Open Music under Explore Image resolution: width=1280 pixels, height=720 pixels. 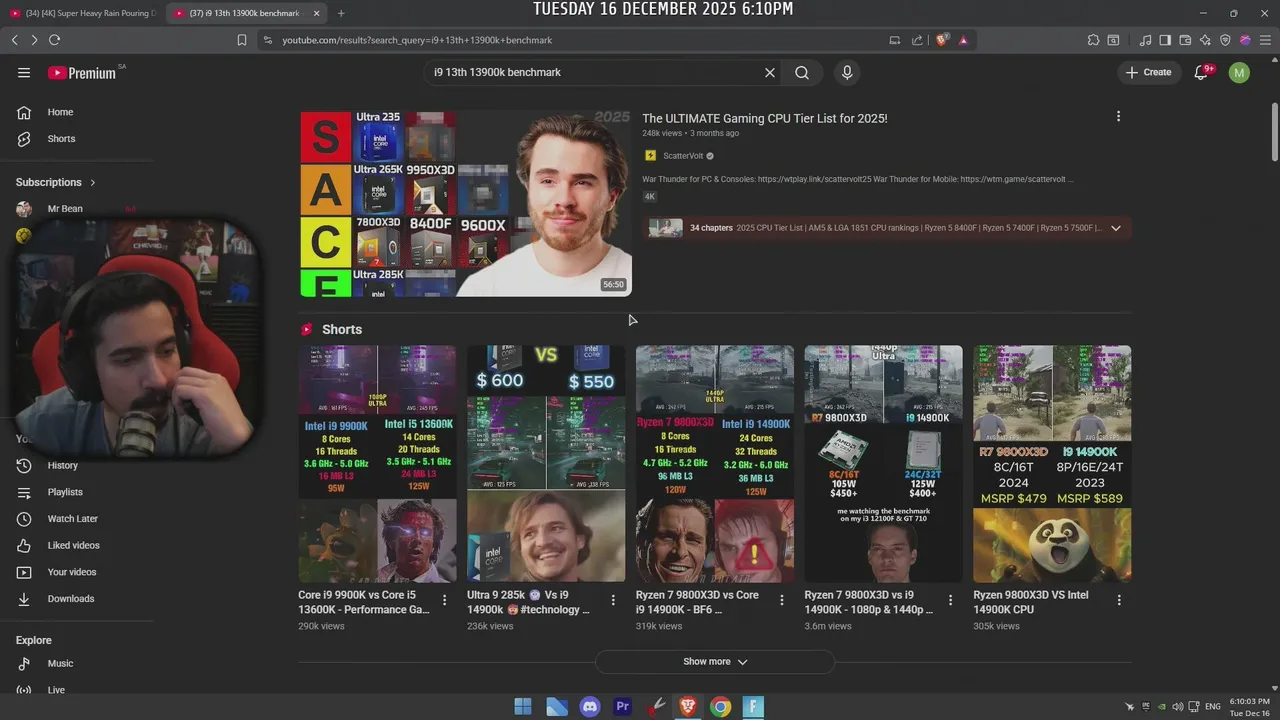pos(60,663)
